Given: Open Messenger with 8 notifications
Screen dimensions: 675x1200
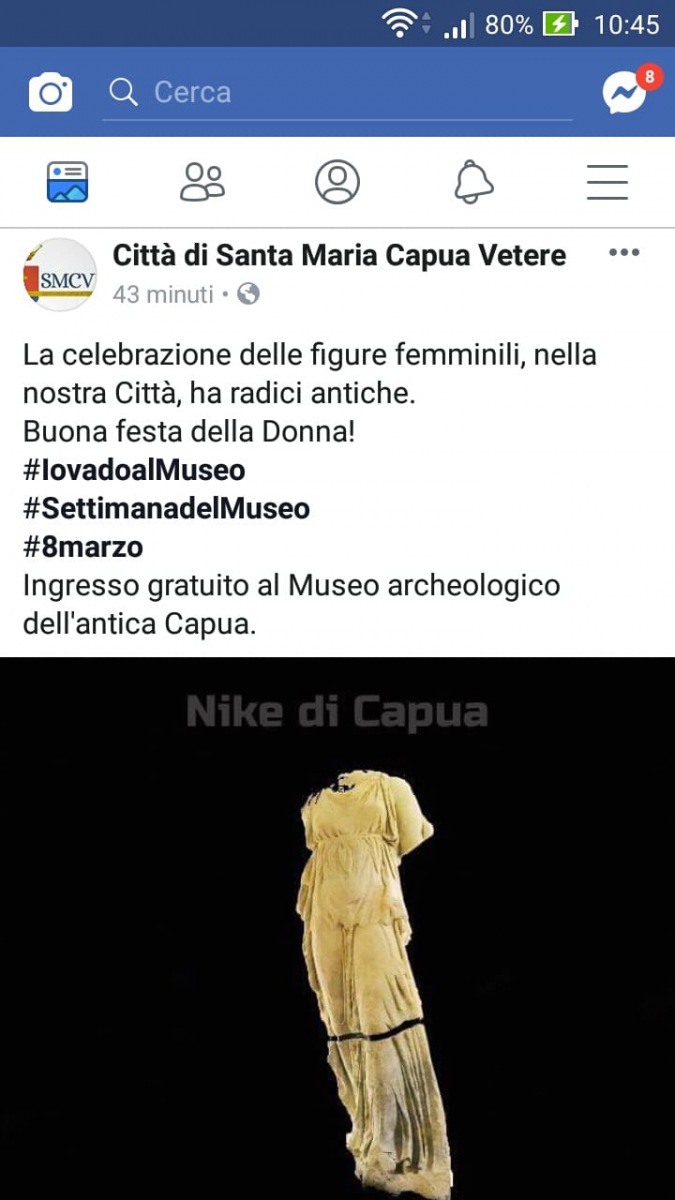Looking at the screenshot, I should tap(626, 92).
